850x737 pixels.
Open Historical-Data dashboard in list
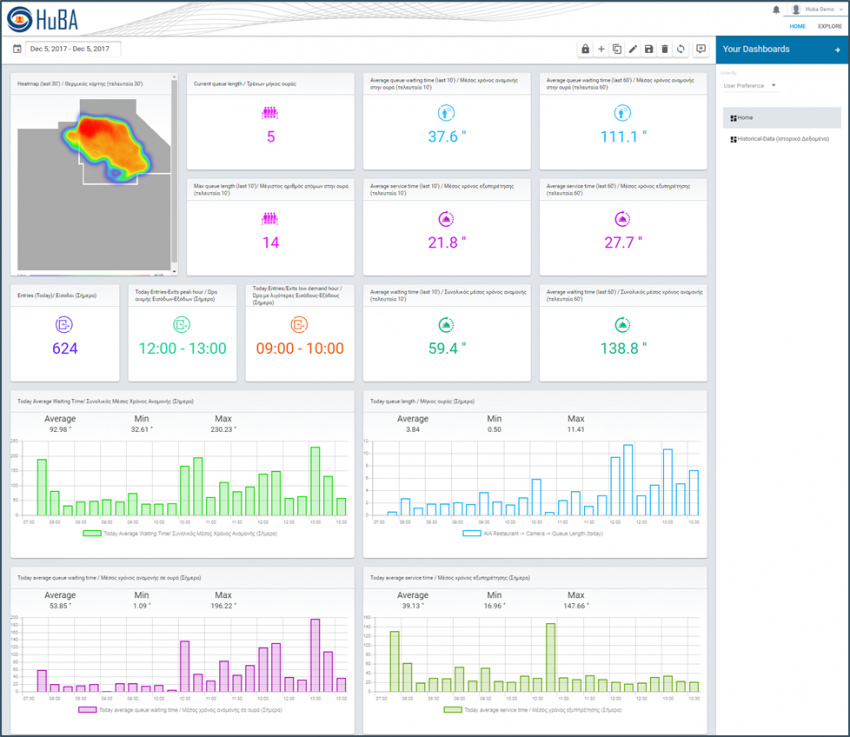click(x=781, y=139)
